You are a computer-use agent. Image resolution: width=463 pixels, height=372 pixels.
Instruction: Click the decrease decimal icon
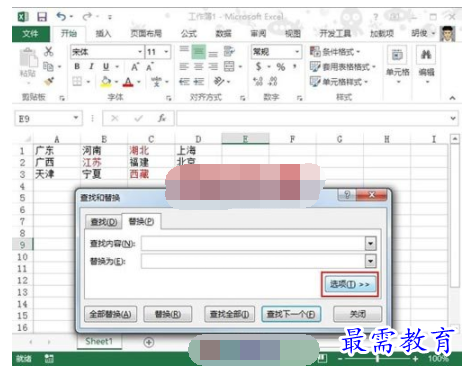click(273, 81)
